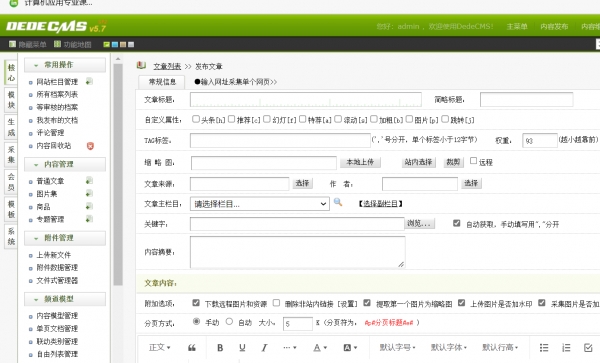Open the 选择副栏目 link
This screenshot has height=363, width=600.
pyautogui.click(x=380, y=204)
